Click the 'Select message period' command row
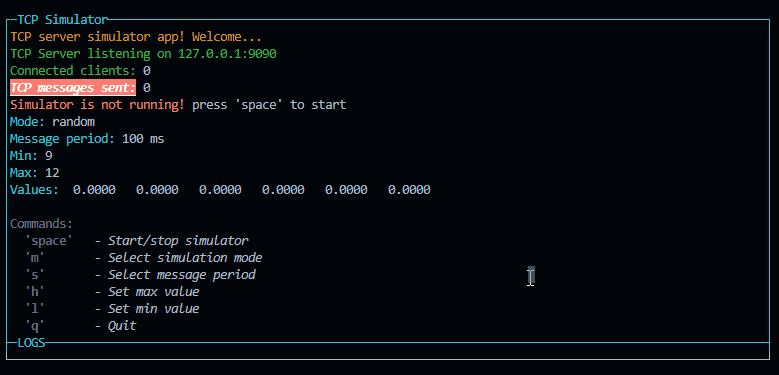Image resolution: width=779 pixels, height=375 pixels. tap(140, 275)
